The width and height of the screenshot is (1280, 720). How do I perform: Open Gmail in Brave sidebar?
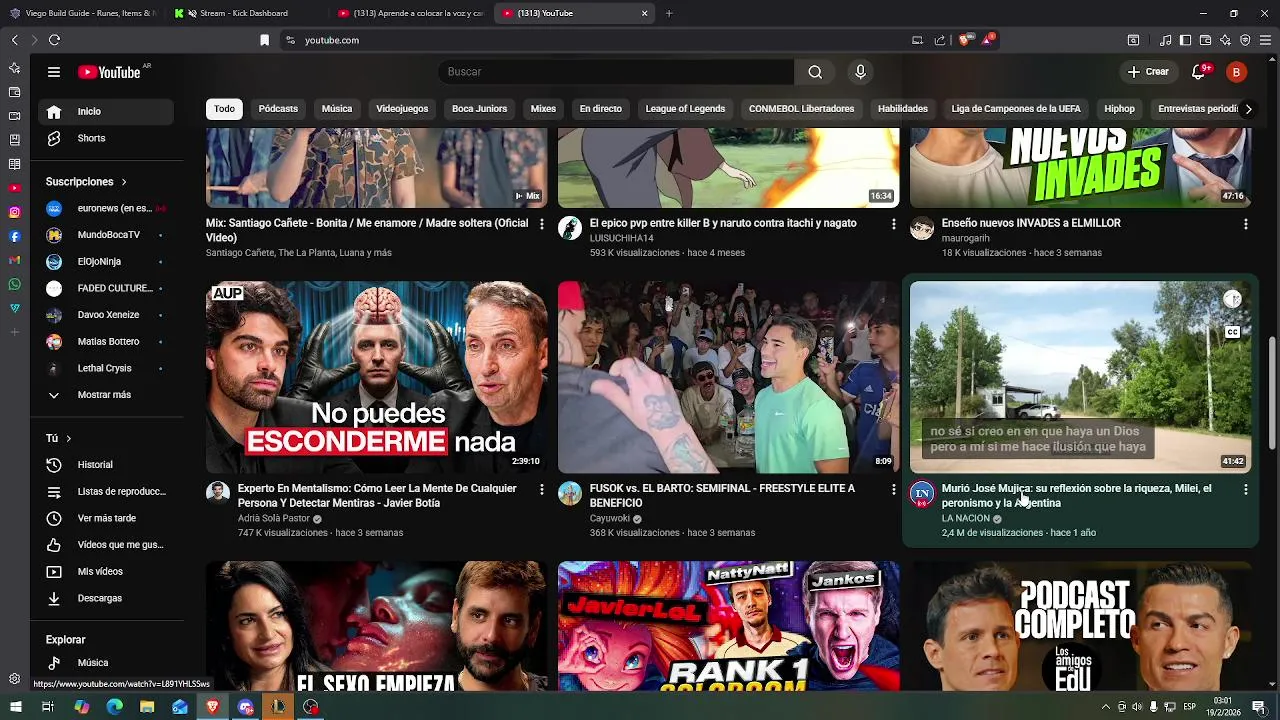[x=14, y=260]
